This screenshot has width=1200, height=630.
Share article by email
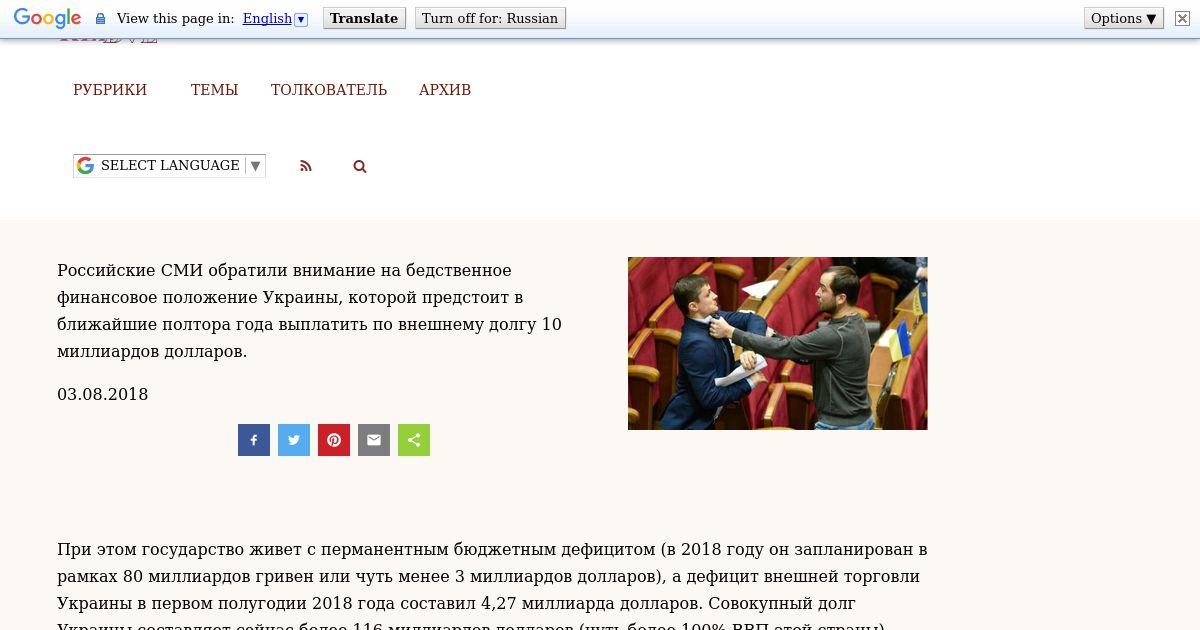(374, 440)
